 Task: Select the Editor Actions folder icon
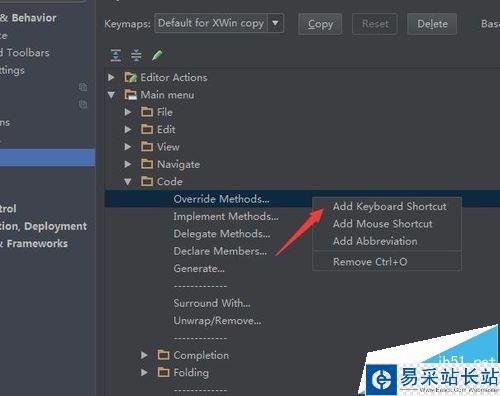click(x=130, y=77)
